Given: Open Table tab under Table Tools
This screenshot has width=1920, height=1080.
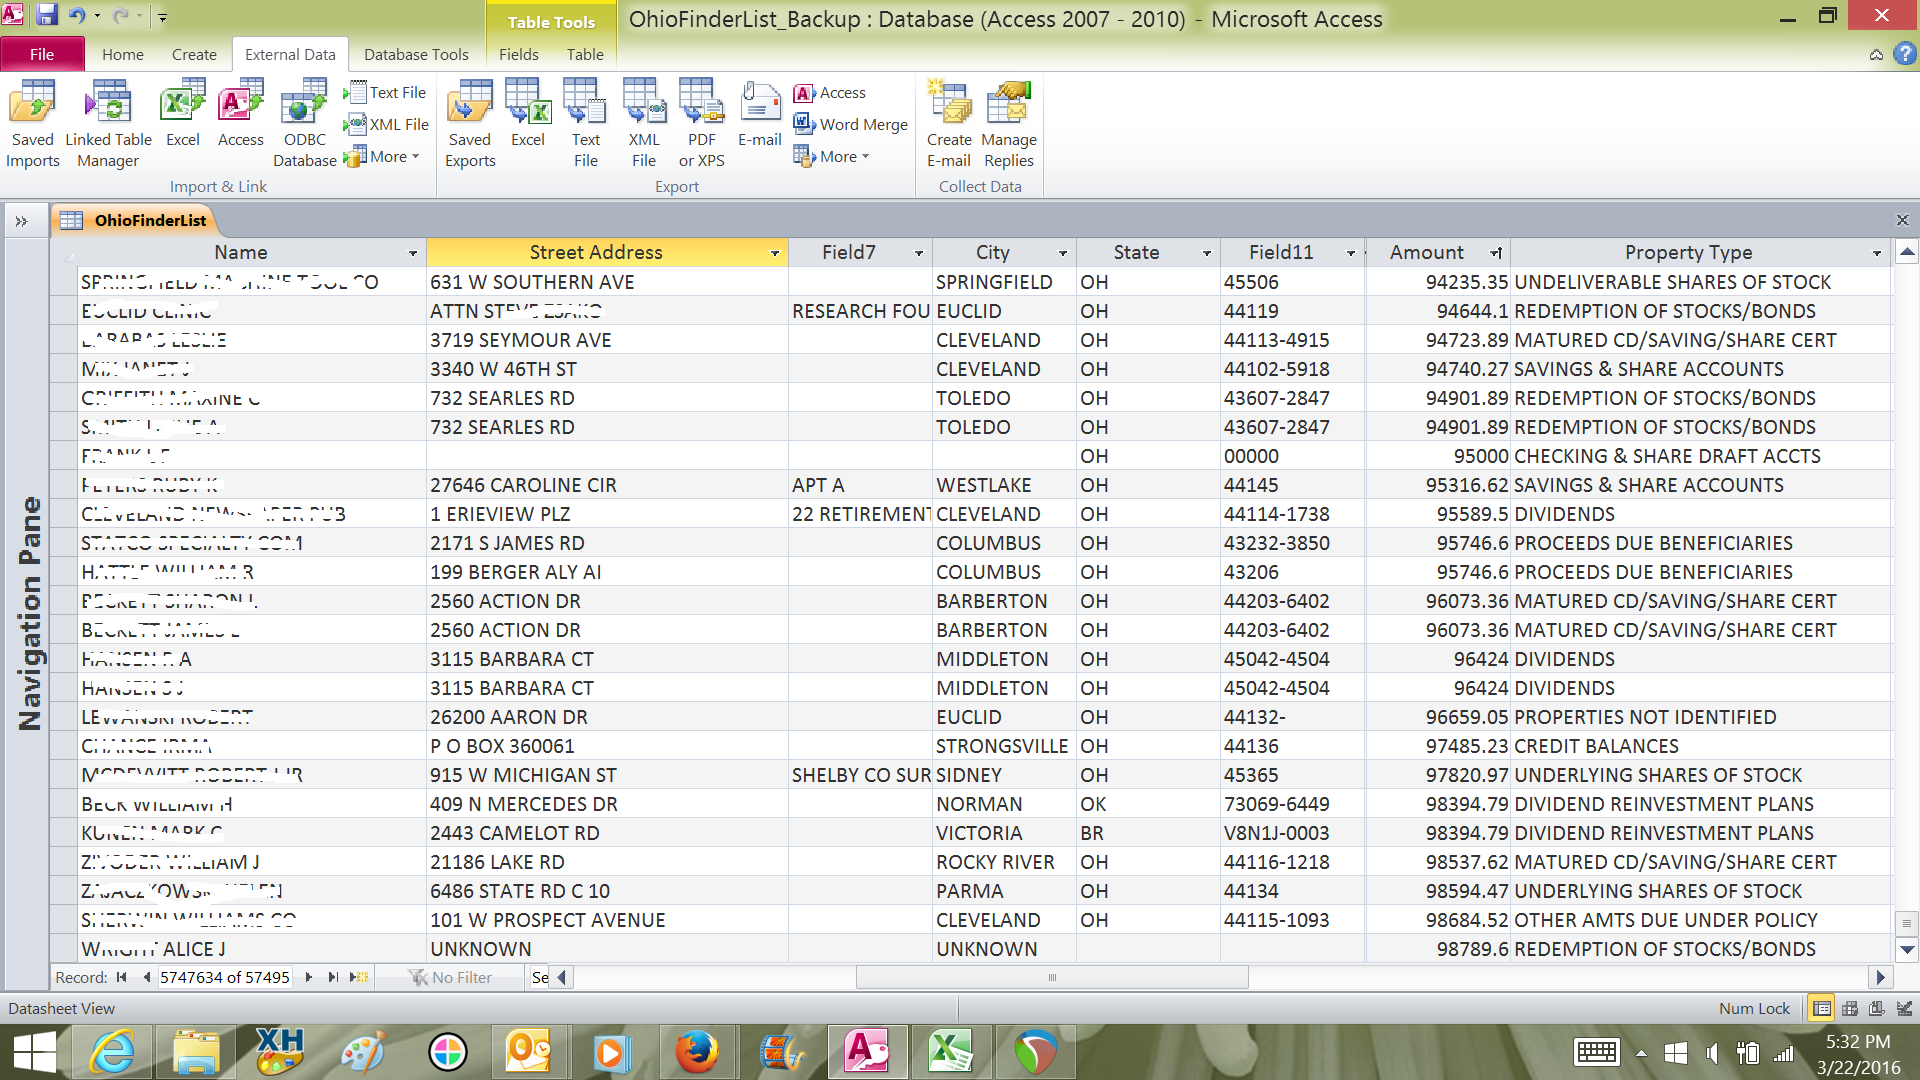Looking at the screenshot, I should (x=585, y=54).
